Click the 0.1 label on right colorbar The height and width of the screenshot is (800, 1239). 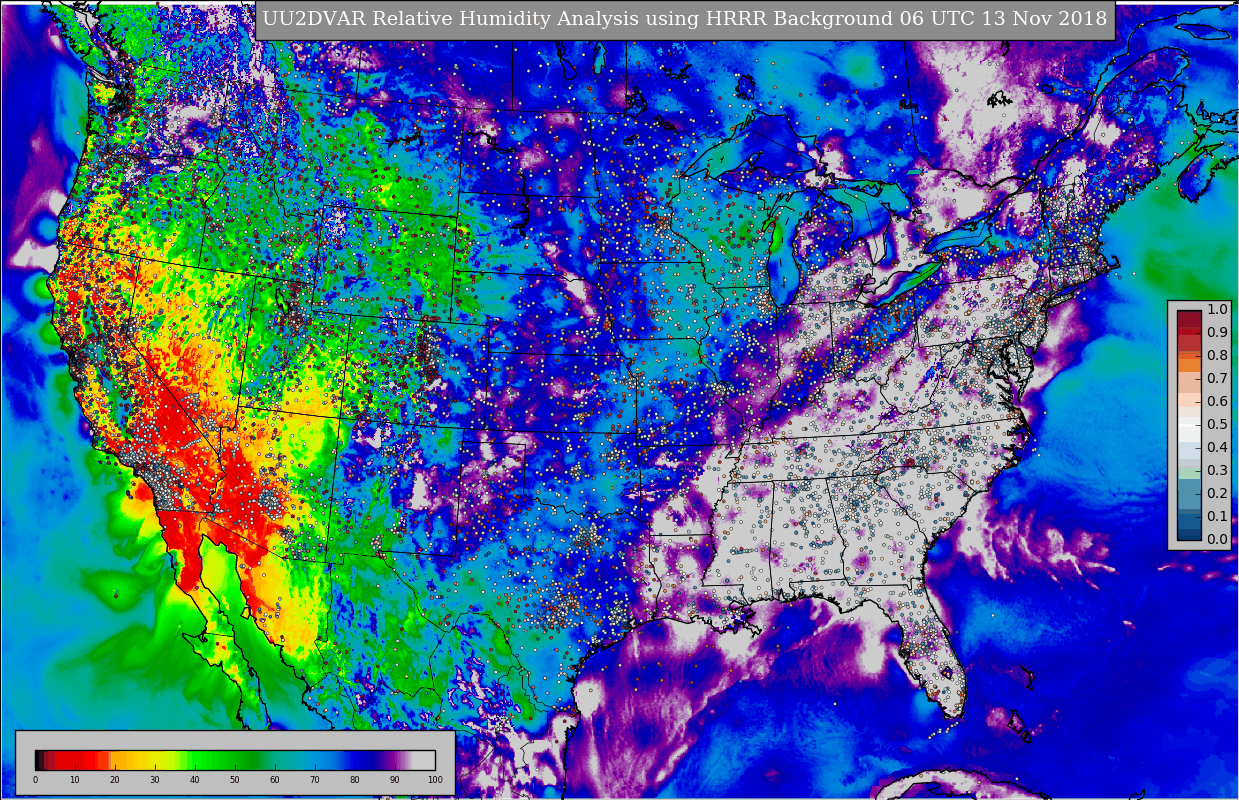[1217, 516]
